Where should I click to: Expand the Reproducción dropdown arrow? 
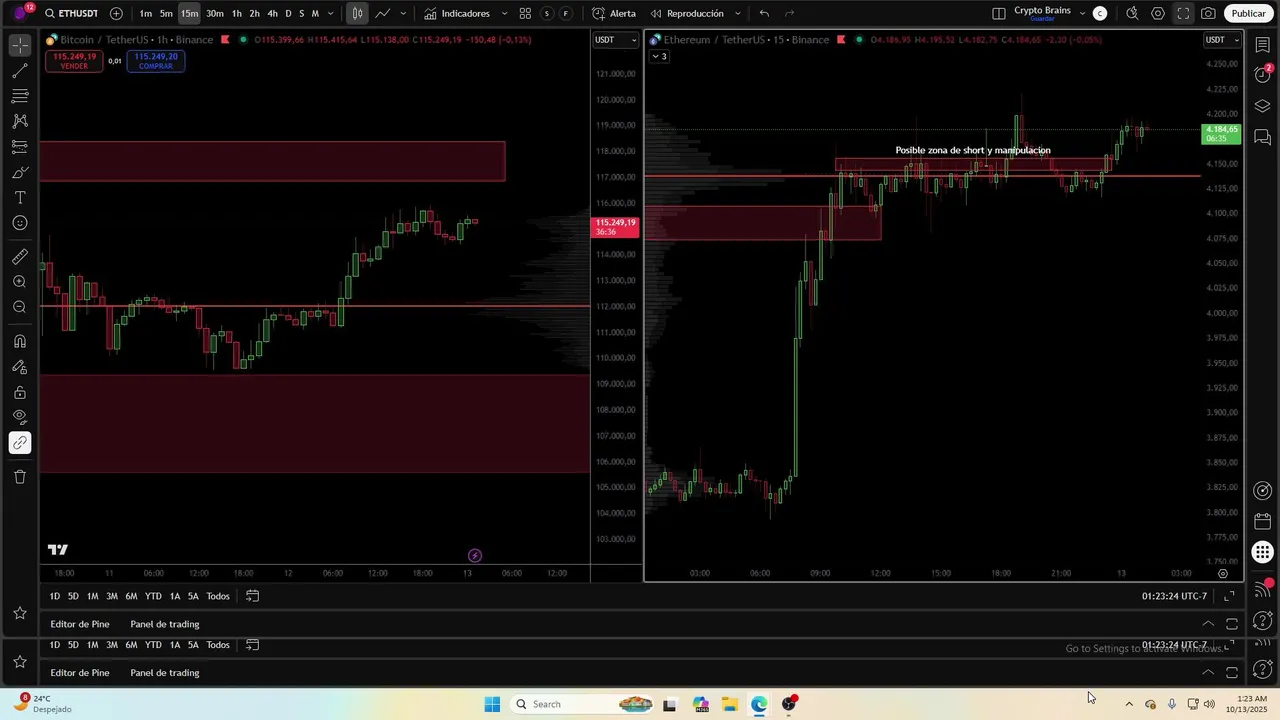pyautogui.click(x=738, y=13)
